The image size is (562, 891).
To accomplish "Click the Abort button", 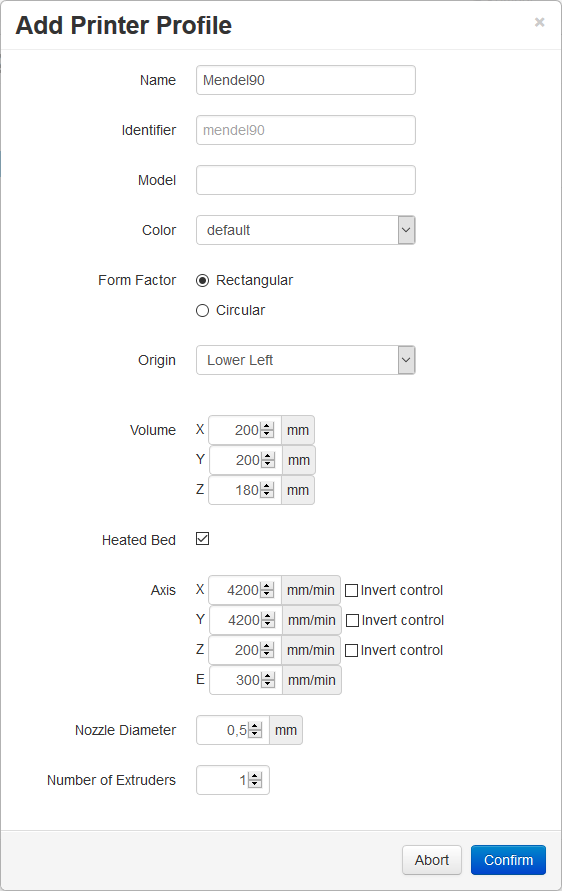I will coord(431,860).
